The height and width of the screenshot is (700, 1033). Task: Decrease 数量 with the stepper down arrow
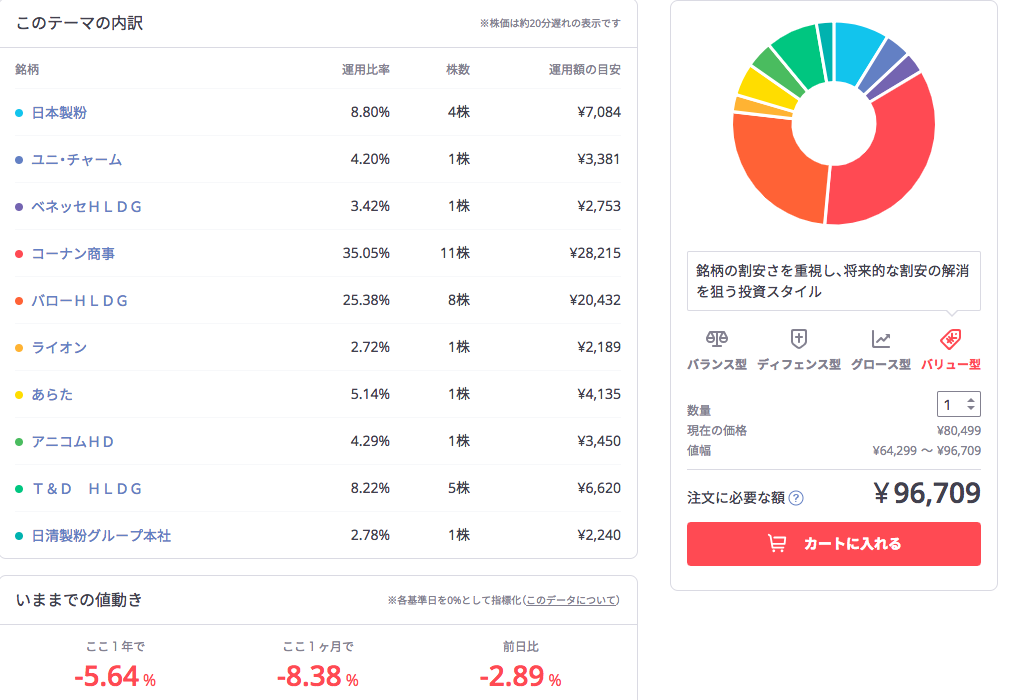[970, 408]
